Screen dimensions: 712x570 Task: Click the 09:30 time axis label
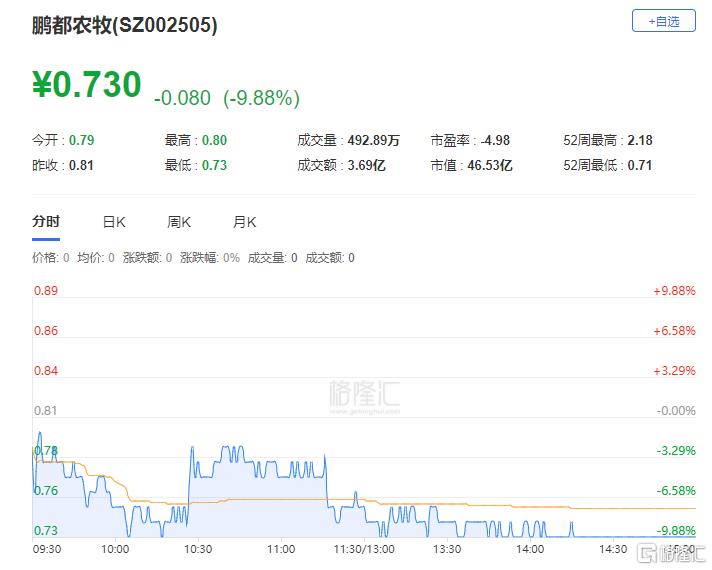pos(47,549)
